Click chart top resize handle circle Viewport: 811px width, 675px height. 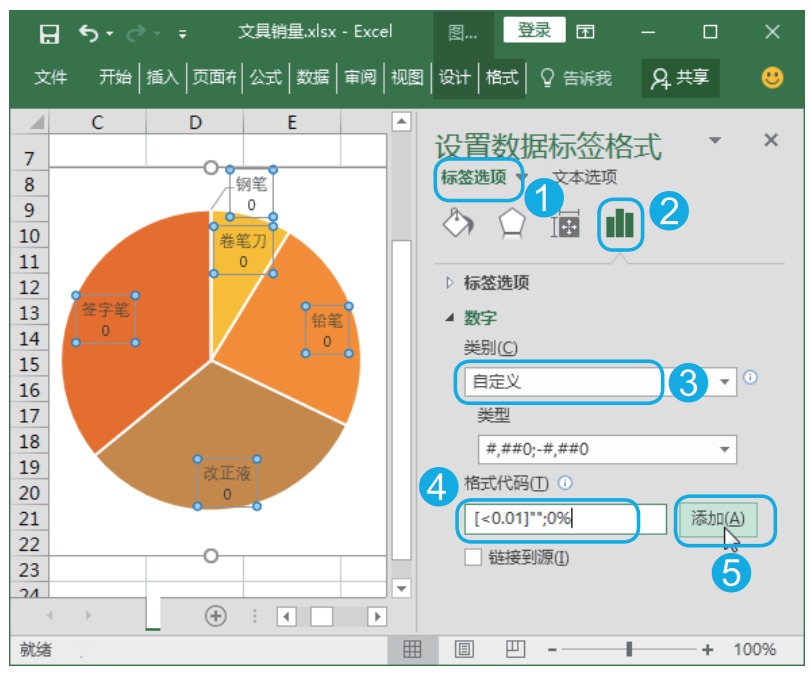click(211, 168)
